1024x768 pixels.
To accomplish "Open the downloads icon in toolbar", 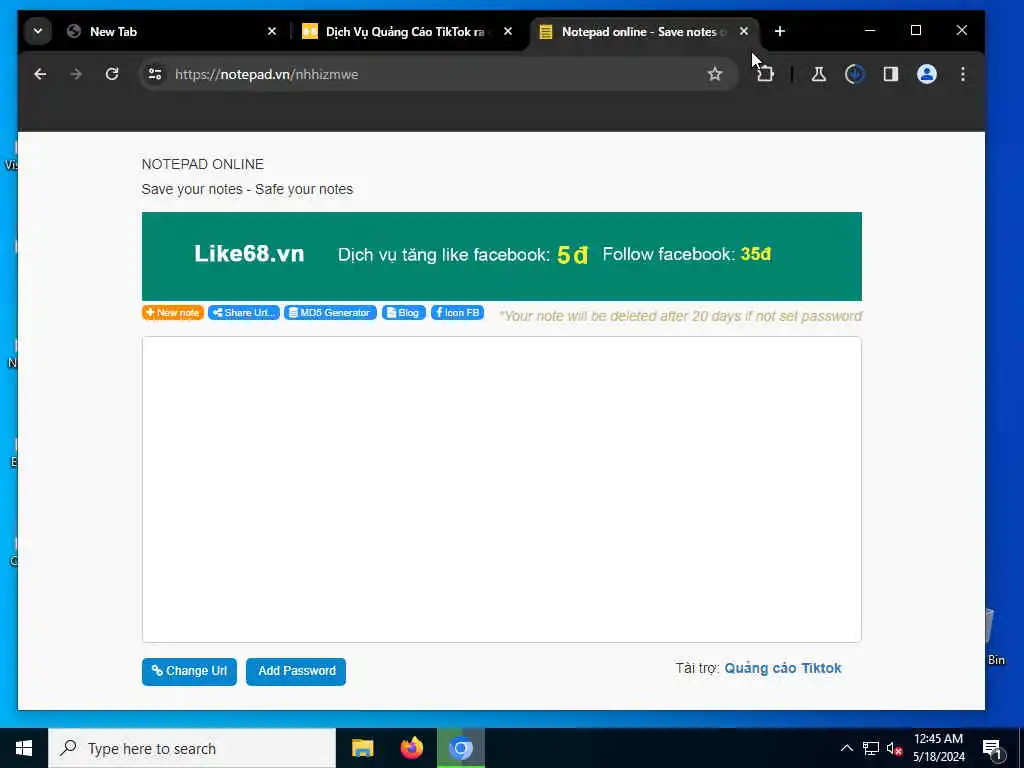I will coord(855,74).
